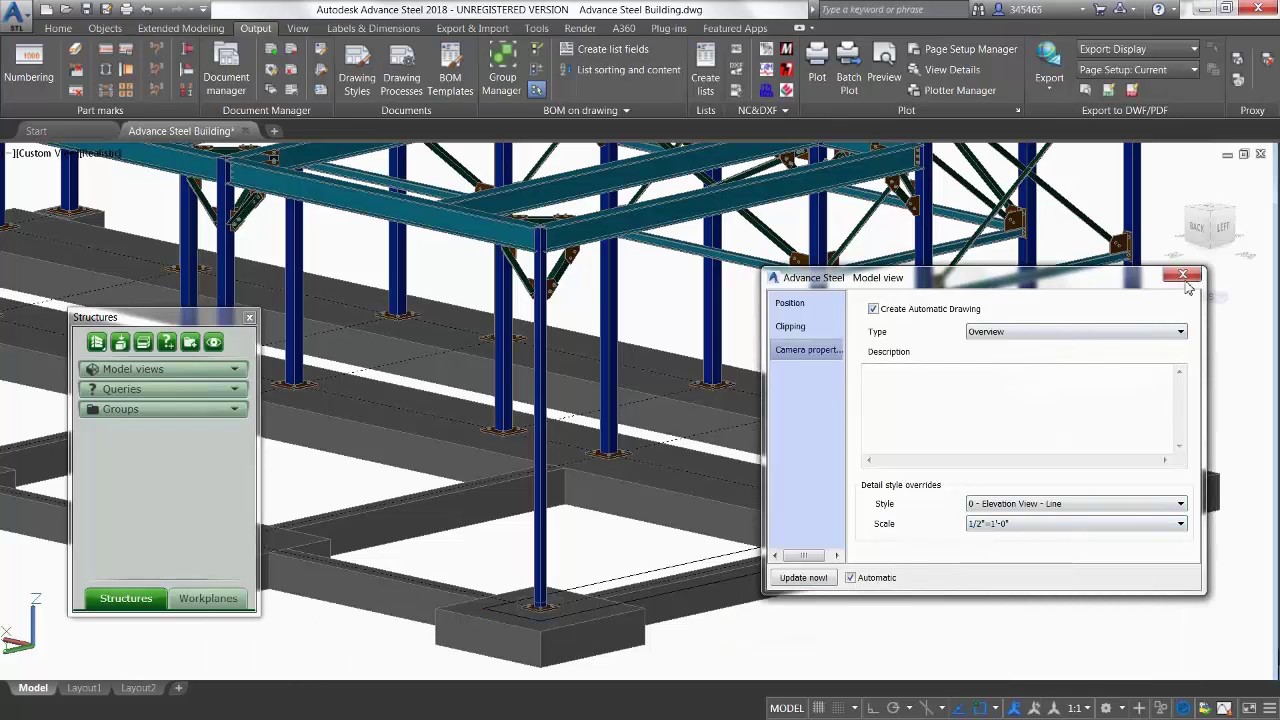Expand the Groups section
The height and width of the screenshot is (720, 1280).
(163, 409)
